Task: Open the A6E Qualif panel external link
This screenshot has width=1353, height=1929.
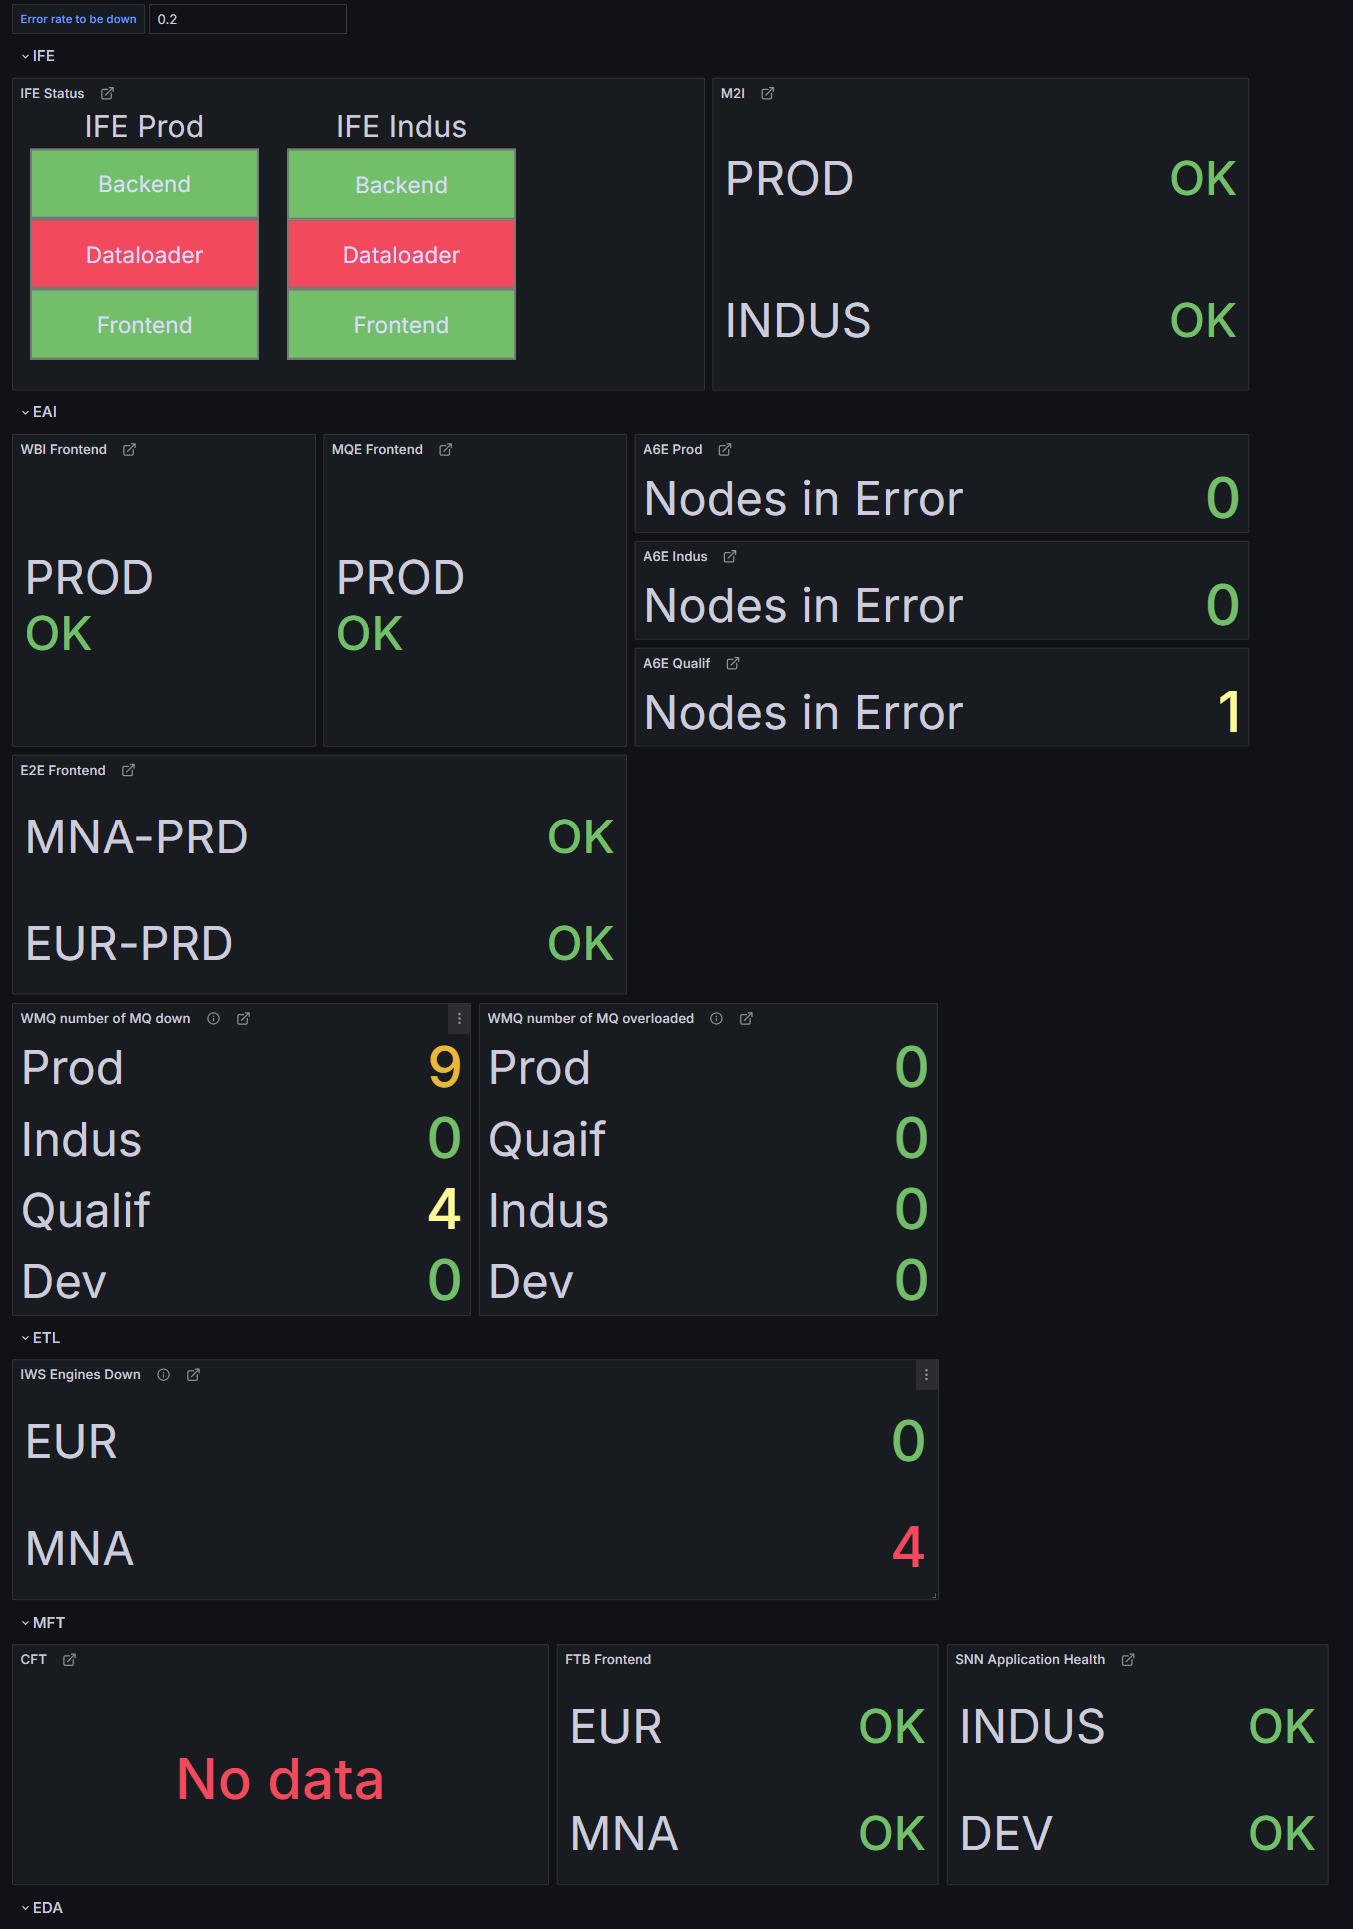Action: click(732, 663)
